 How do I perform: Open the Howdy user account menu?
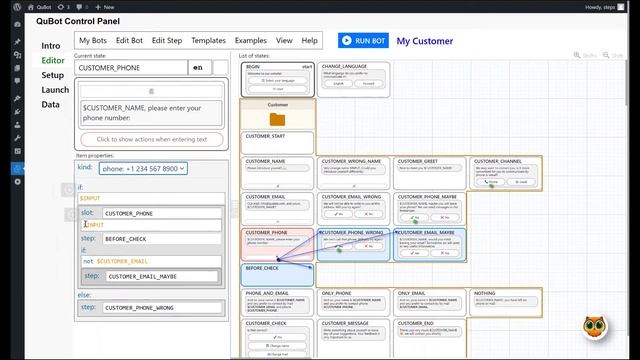pos(604,7)
